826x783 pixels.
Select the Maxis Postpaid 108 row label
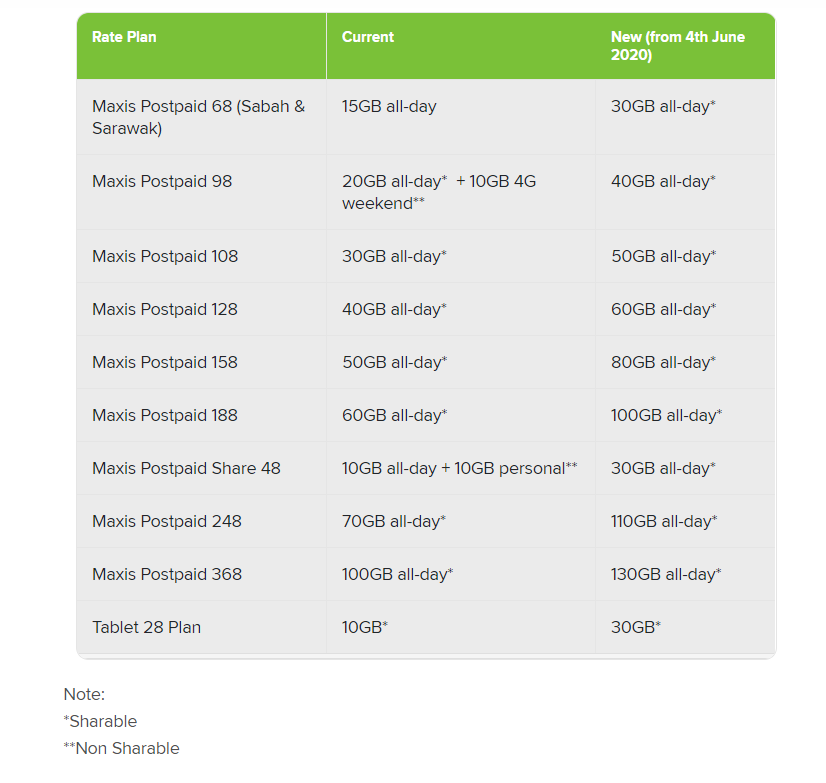pos(165,256)
